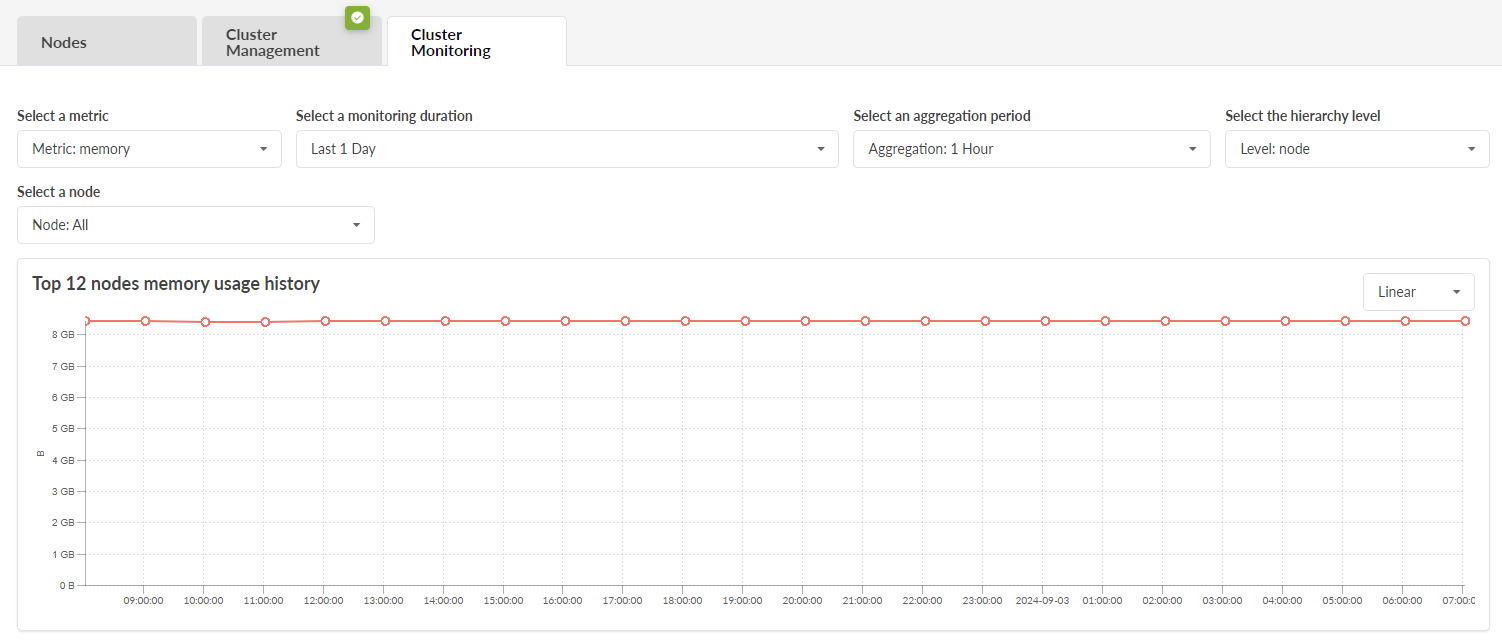
Task: Open the Aggregation: 1 Hour dropdown
Action: point(1031,149)
